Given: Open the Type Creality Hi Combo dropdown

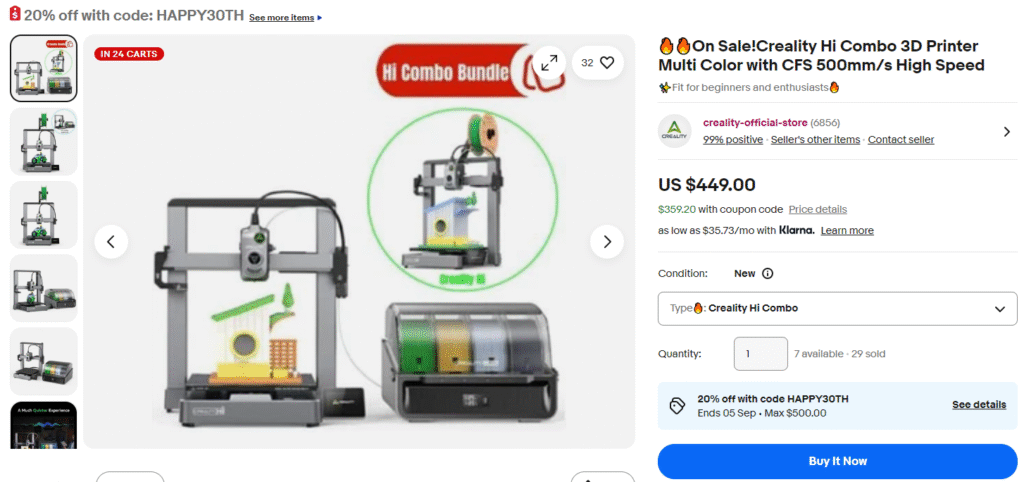Looking at the screenshot, I should [837, 308].
